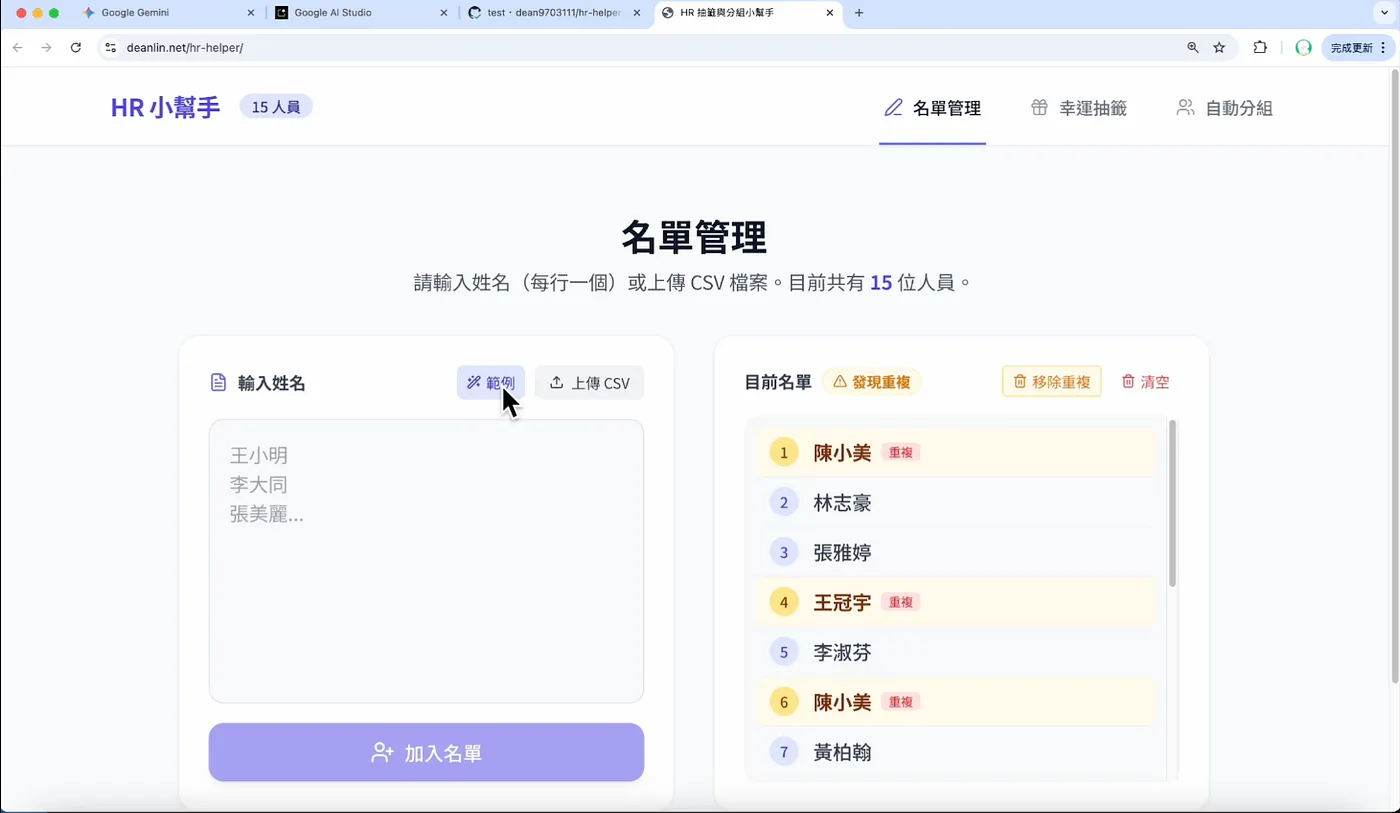Focus the name input text area

(x=426, y=561)
